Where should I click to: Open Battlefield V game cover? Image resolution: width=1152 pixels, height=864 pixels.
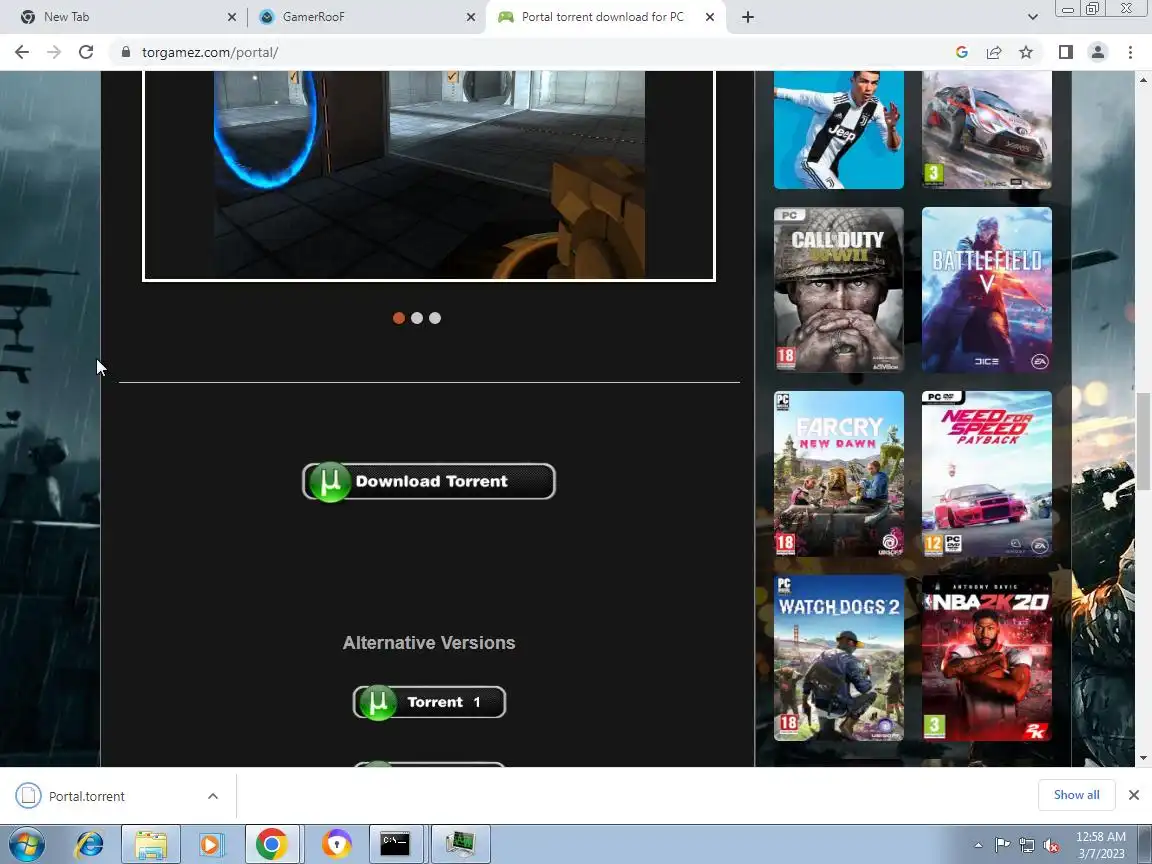tap(987, 289)
